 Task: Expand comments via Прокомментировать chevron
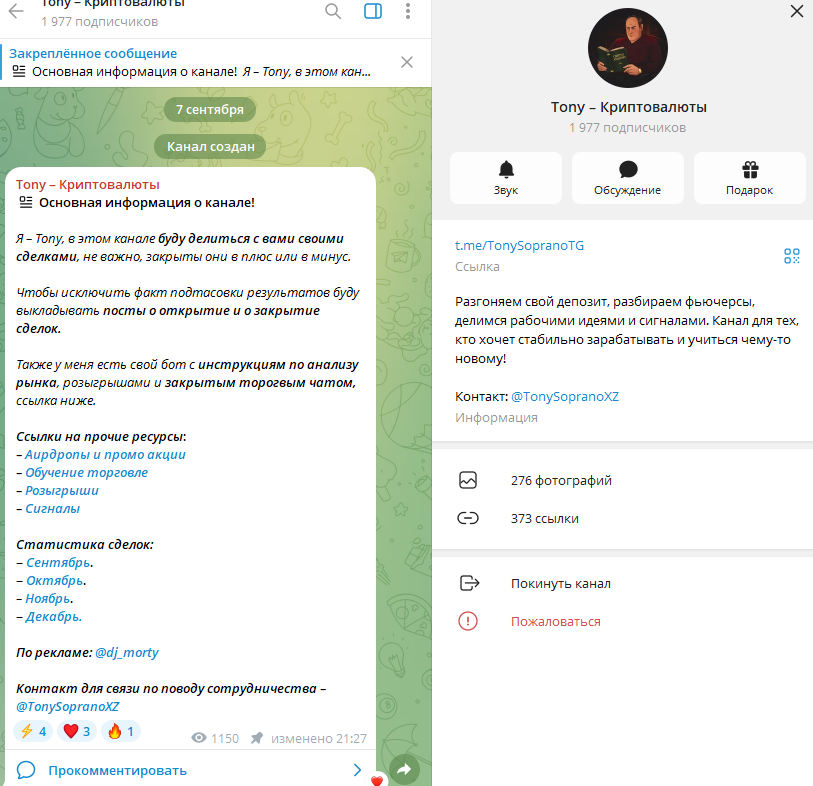pos(357,770)
